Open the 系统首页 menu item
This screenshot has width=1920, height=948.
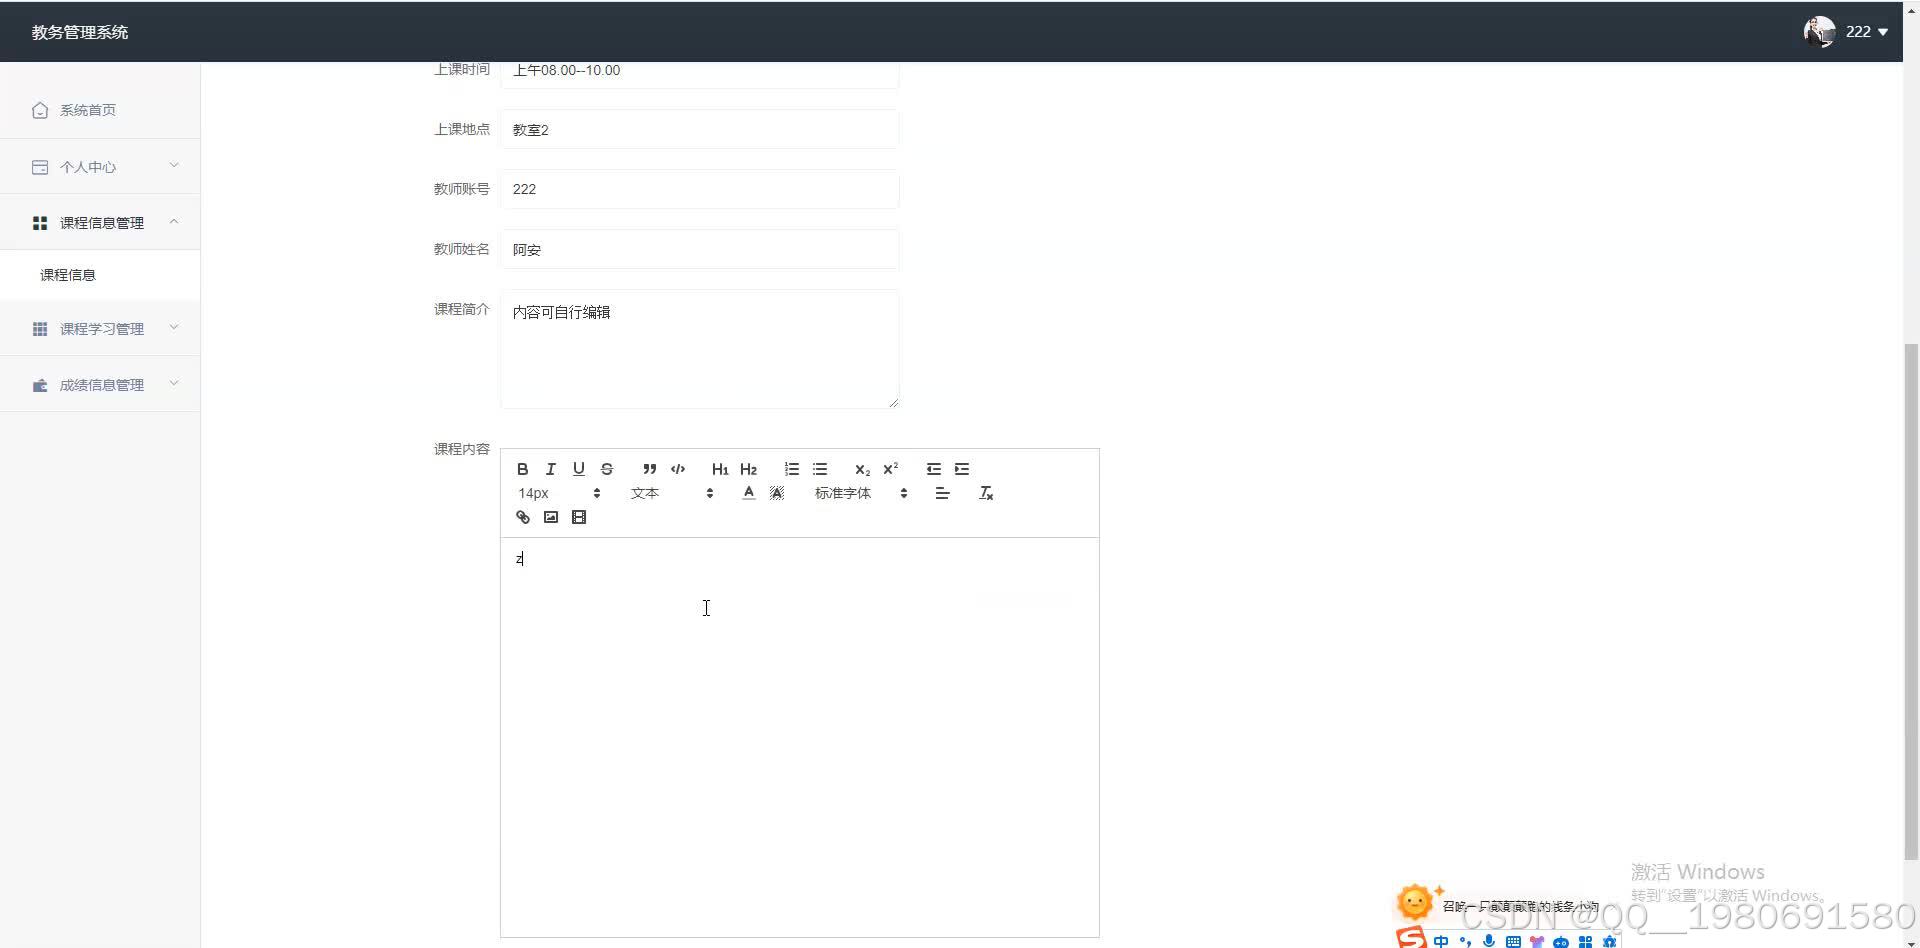(87, 110)
